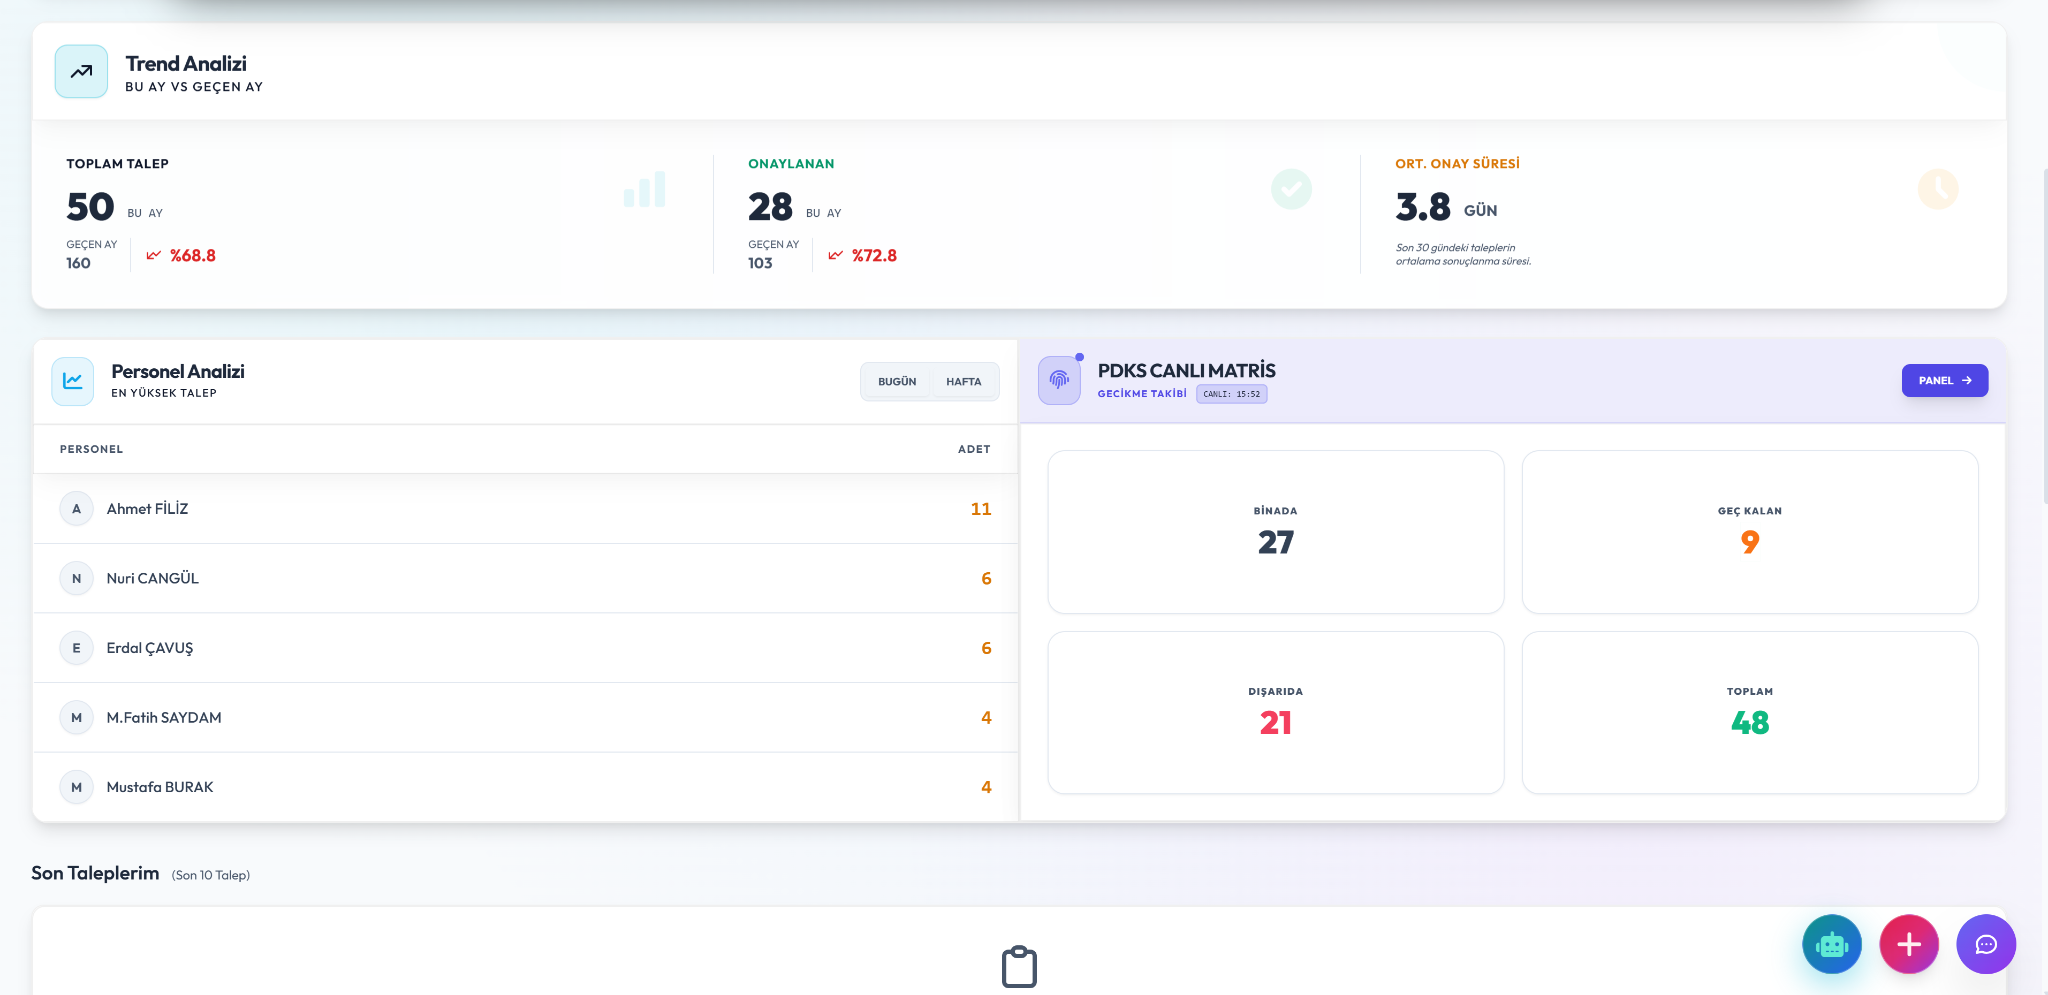Click the bar chart icon in Toplam Talep
Viewport: 2048px width, 995px height.
[x=645, y=189]
